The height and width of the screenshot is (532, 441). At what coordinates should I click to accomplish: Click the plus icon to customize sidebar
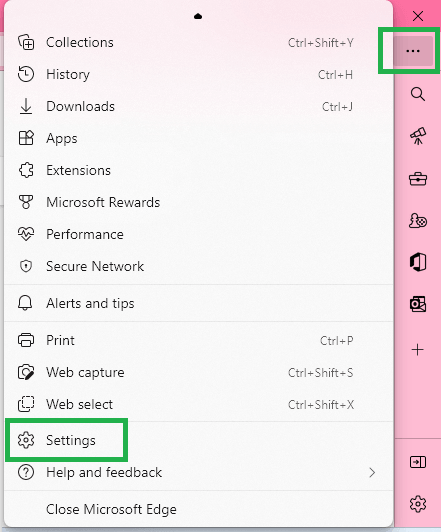[x=418, y=349]
